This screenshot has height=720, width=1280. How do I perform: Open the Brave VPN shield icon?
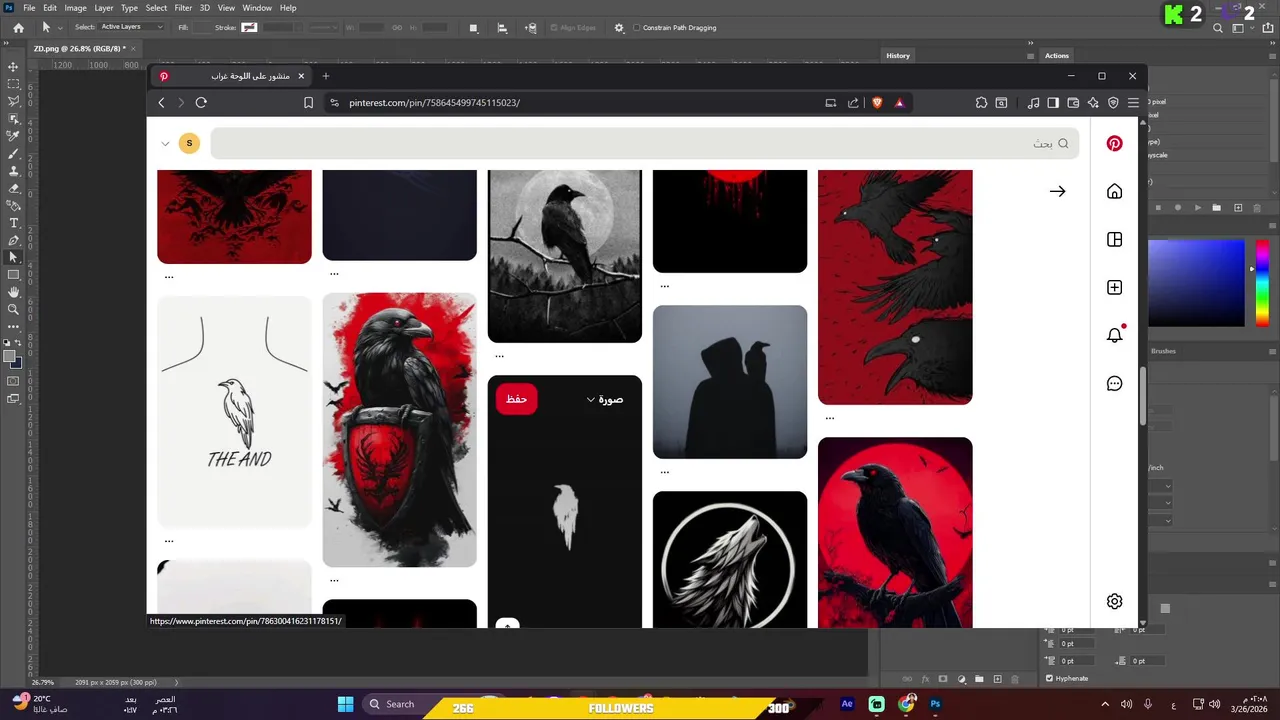coord(1113,103)
